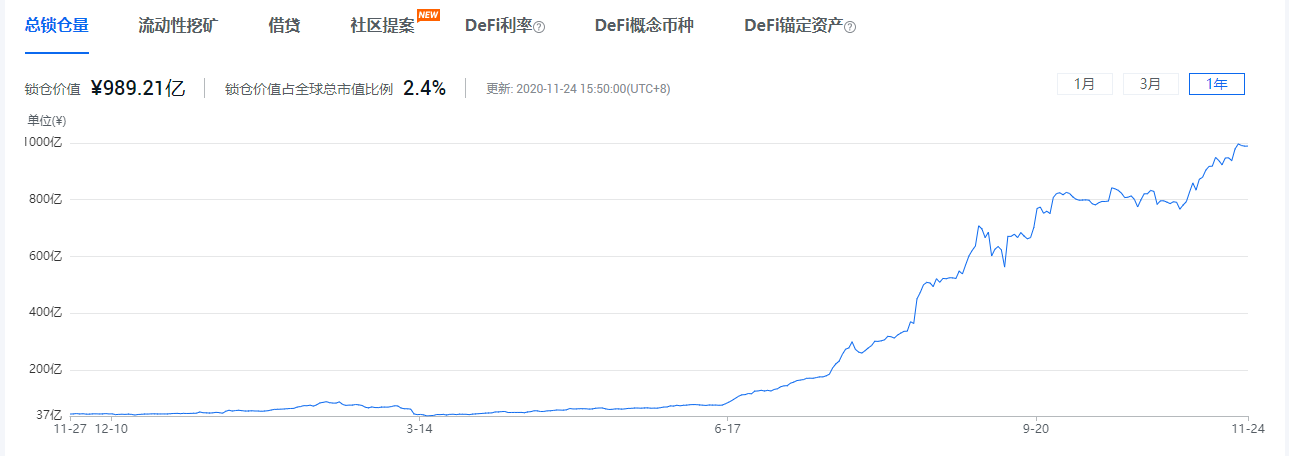The image size is (1289, 456).
Task: Select the 3月 time range
Action: pos(1151,84)
